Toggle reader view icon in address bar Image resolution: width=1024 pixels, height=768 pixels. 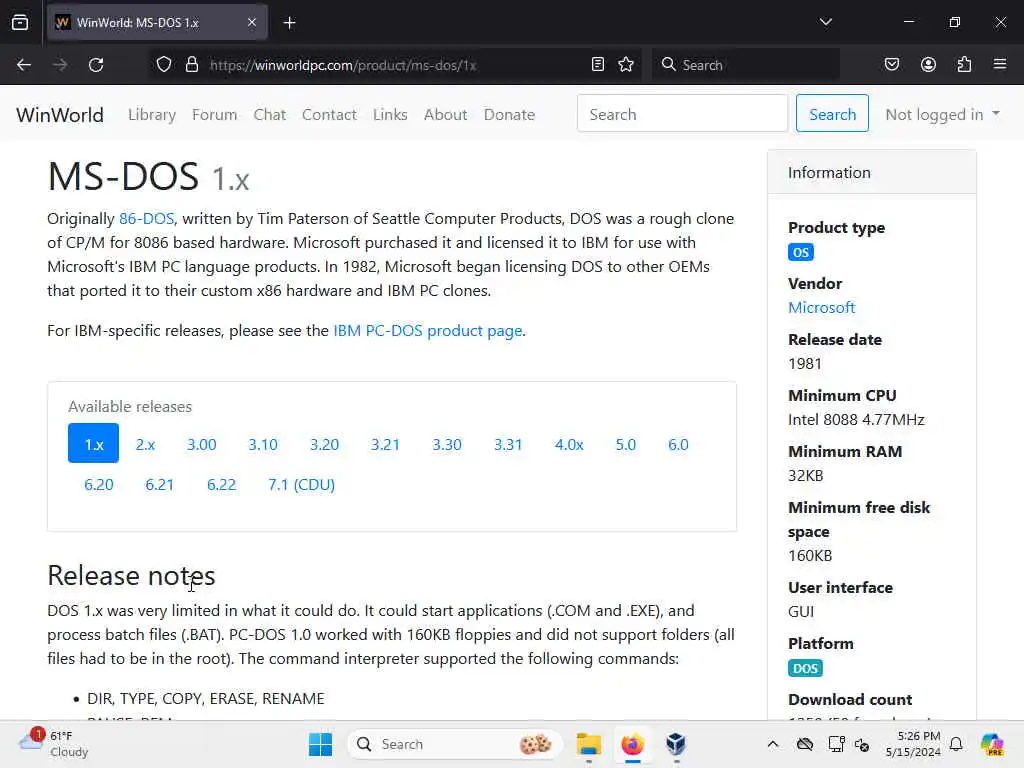coord(598,65)
